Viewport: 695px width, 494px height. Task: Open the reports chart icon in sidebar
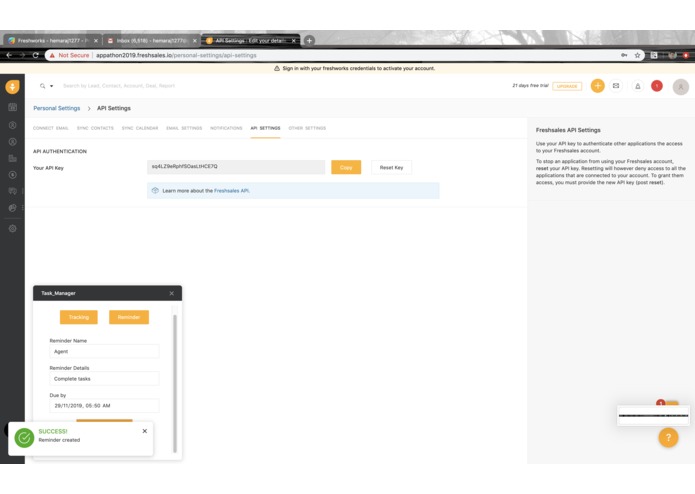coord(12,208)
